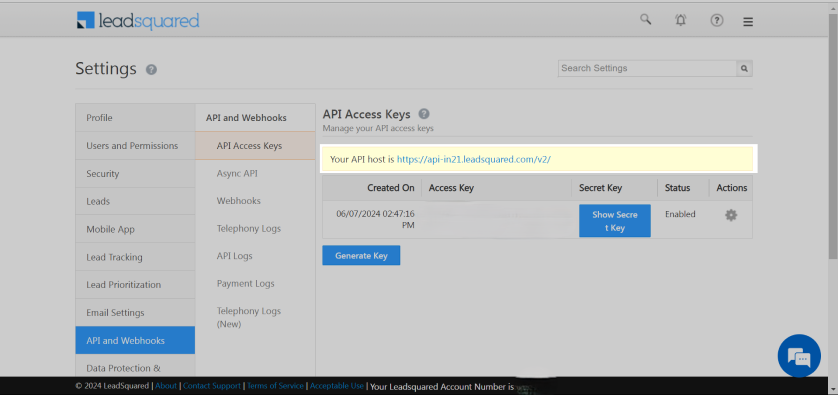Screen dimensions: 838x395
Task: Open the search magnifier in header
Action: pyautogui.click(x=646, y=20)
